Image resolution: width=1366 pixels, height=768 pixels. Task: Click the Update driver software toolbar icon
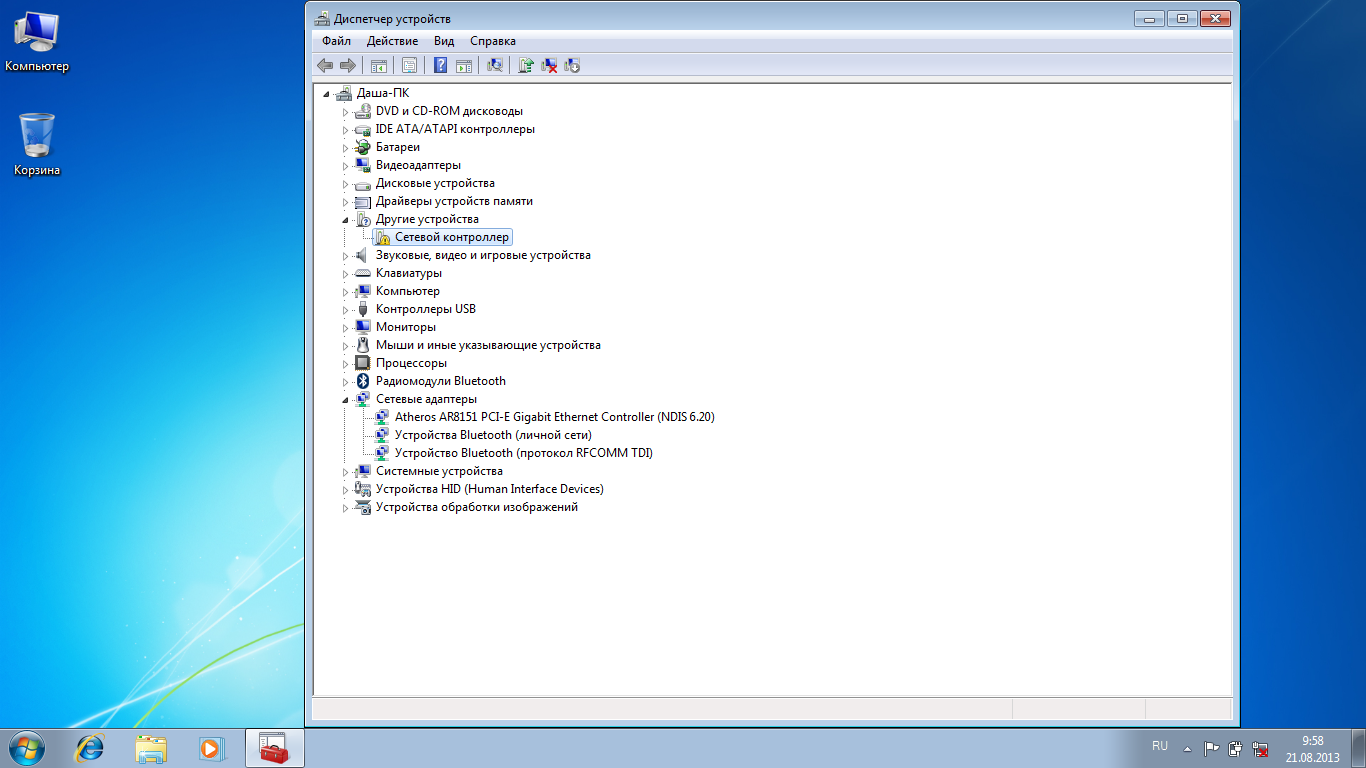pyautogui.click(x=526, y=66)
